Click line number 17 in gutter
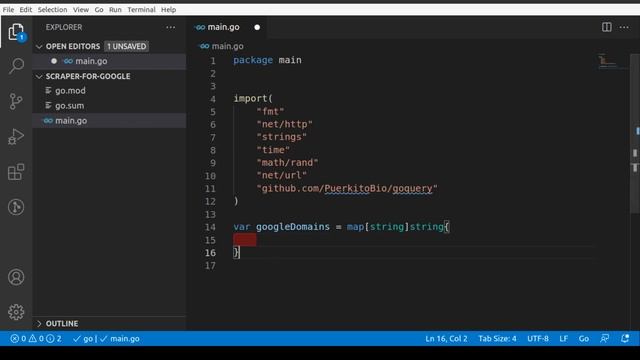The width and height of the screenshot is (640, 360). pos(210,266)
